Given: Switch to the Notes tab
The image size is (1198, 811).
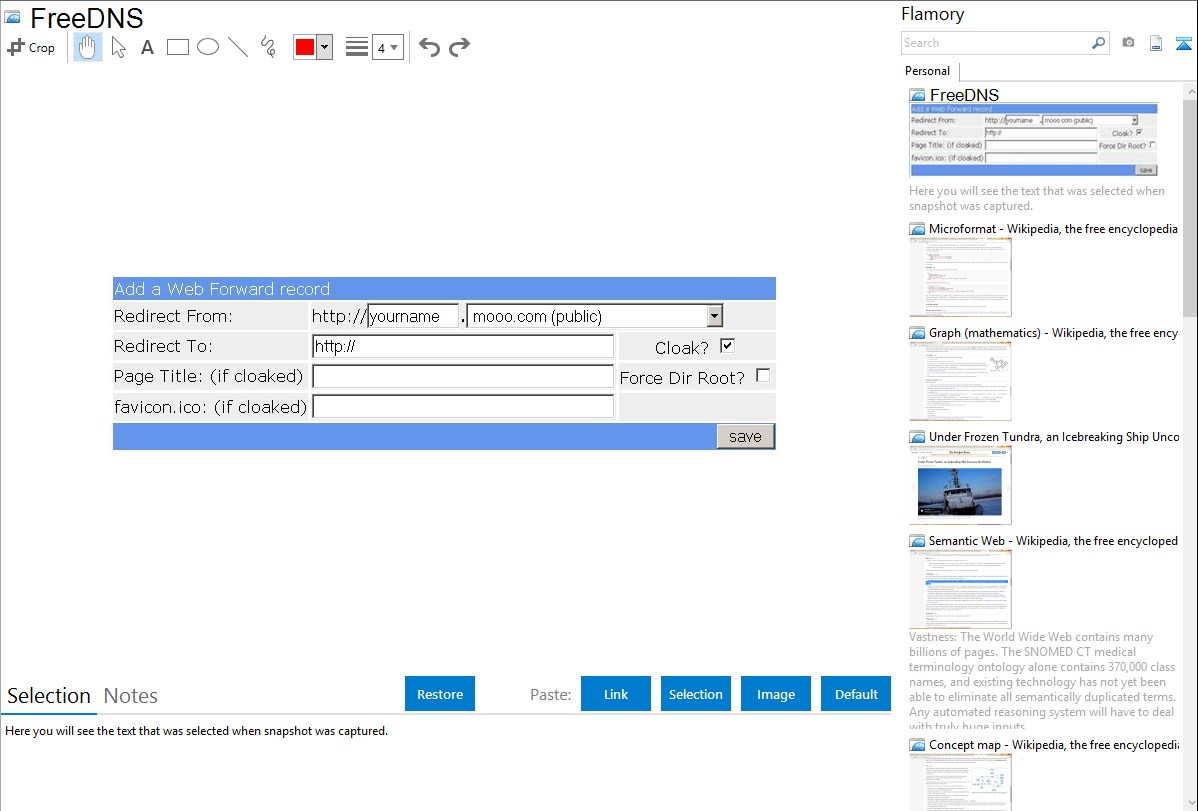Looking at the screenshot, I should (131, 696).
